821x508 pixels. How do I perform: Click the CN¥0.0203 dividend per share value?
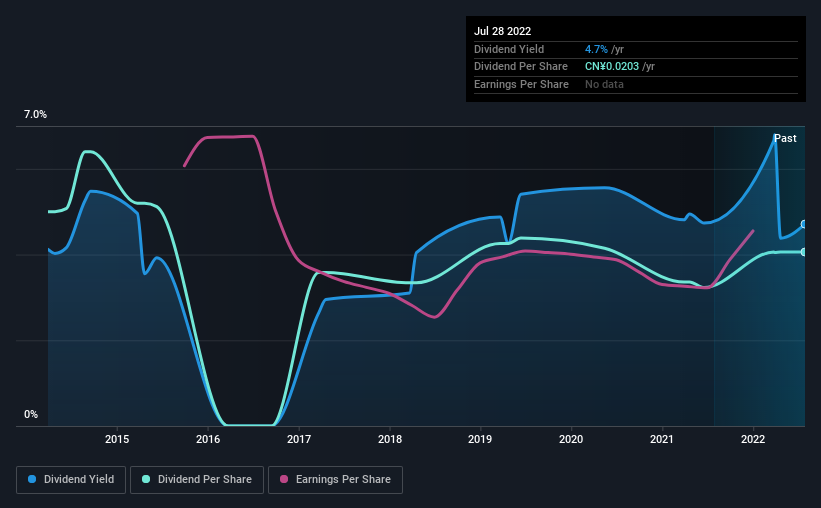tap(612, 67)
